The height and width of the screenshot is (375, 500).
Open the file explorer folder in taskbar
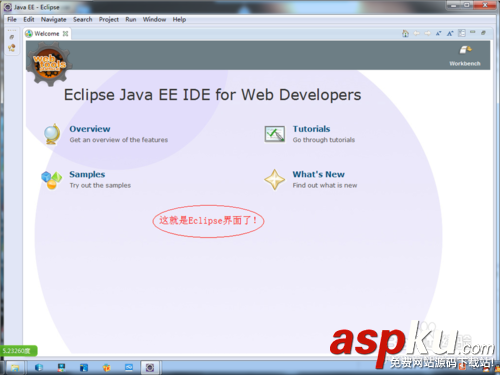click(x=15, y=368)
